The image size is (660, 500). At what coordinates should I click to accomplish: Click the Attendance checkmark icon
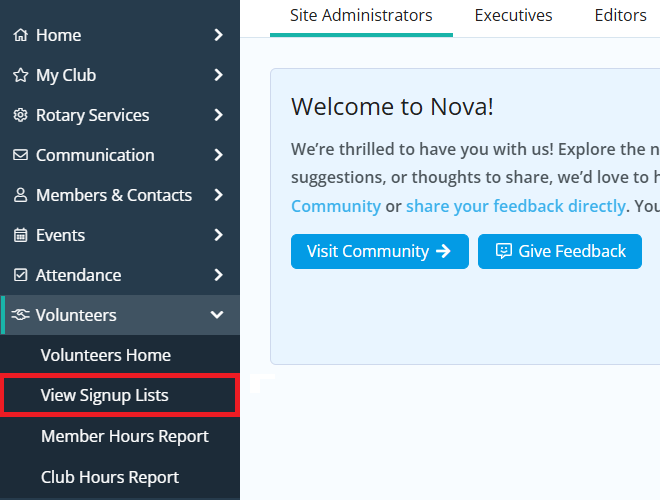(20, 275)
